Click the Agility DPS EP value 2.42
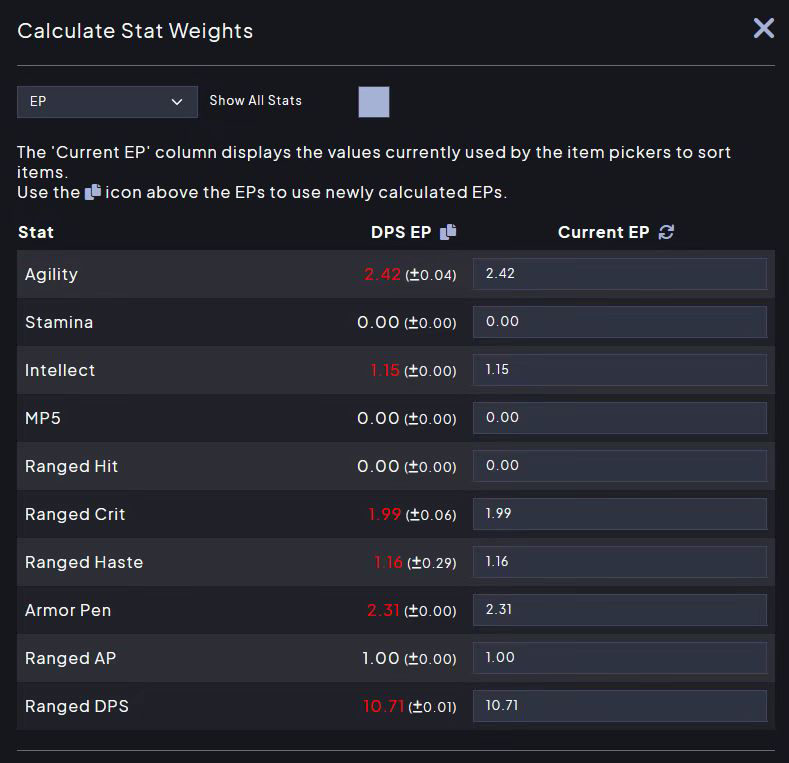Screen dimensions: 789x763 tap(382, 274)
